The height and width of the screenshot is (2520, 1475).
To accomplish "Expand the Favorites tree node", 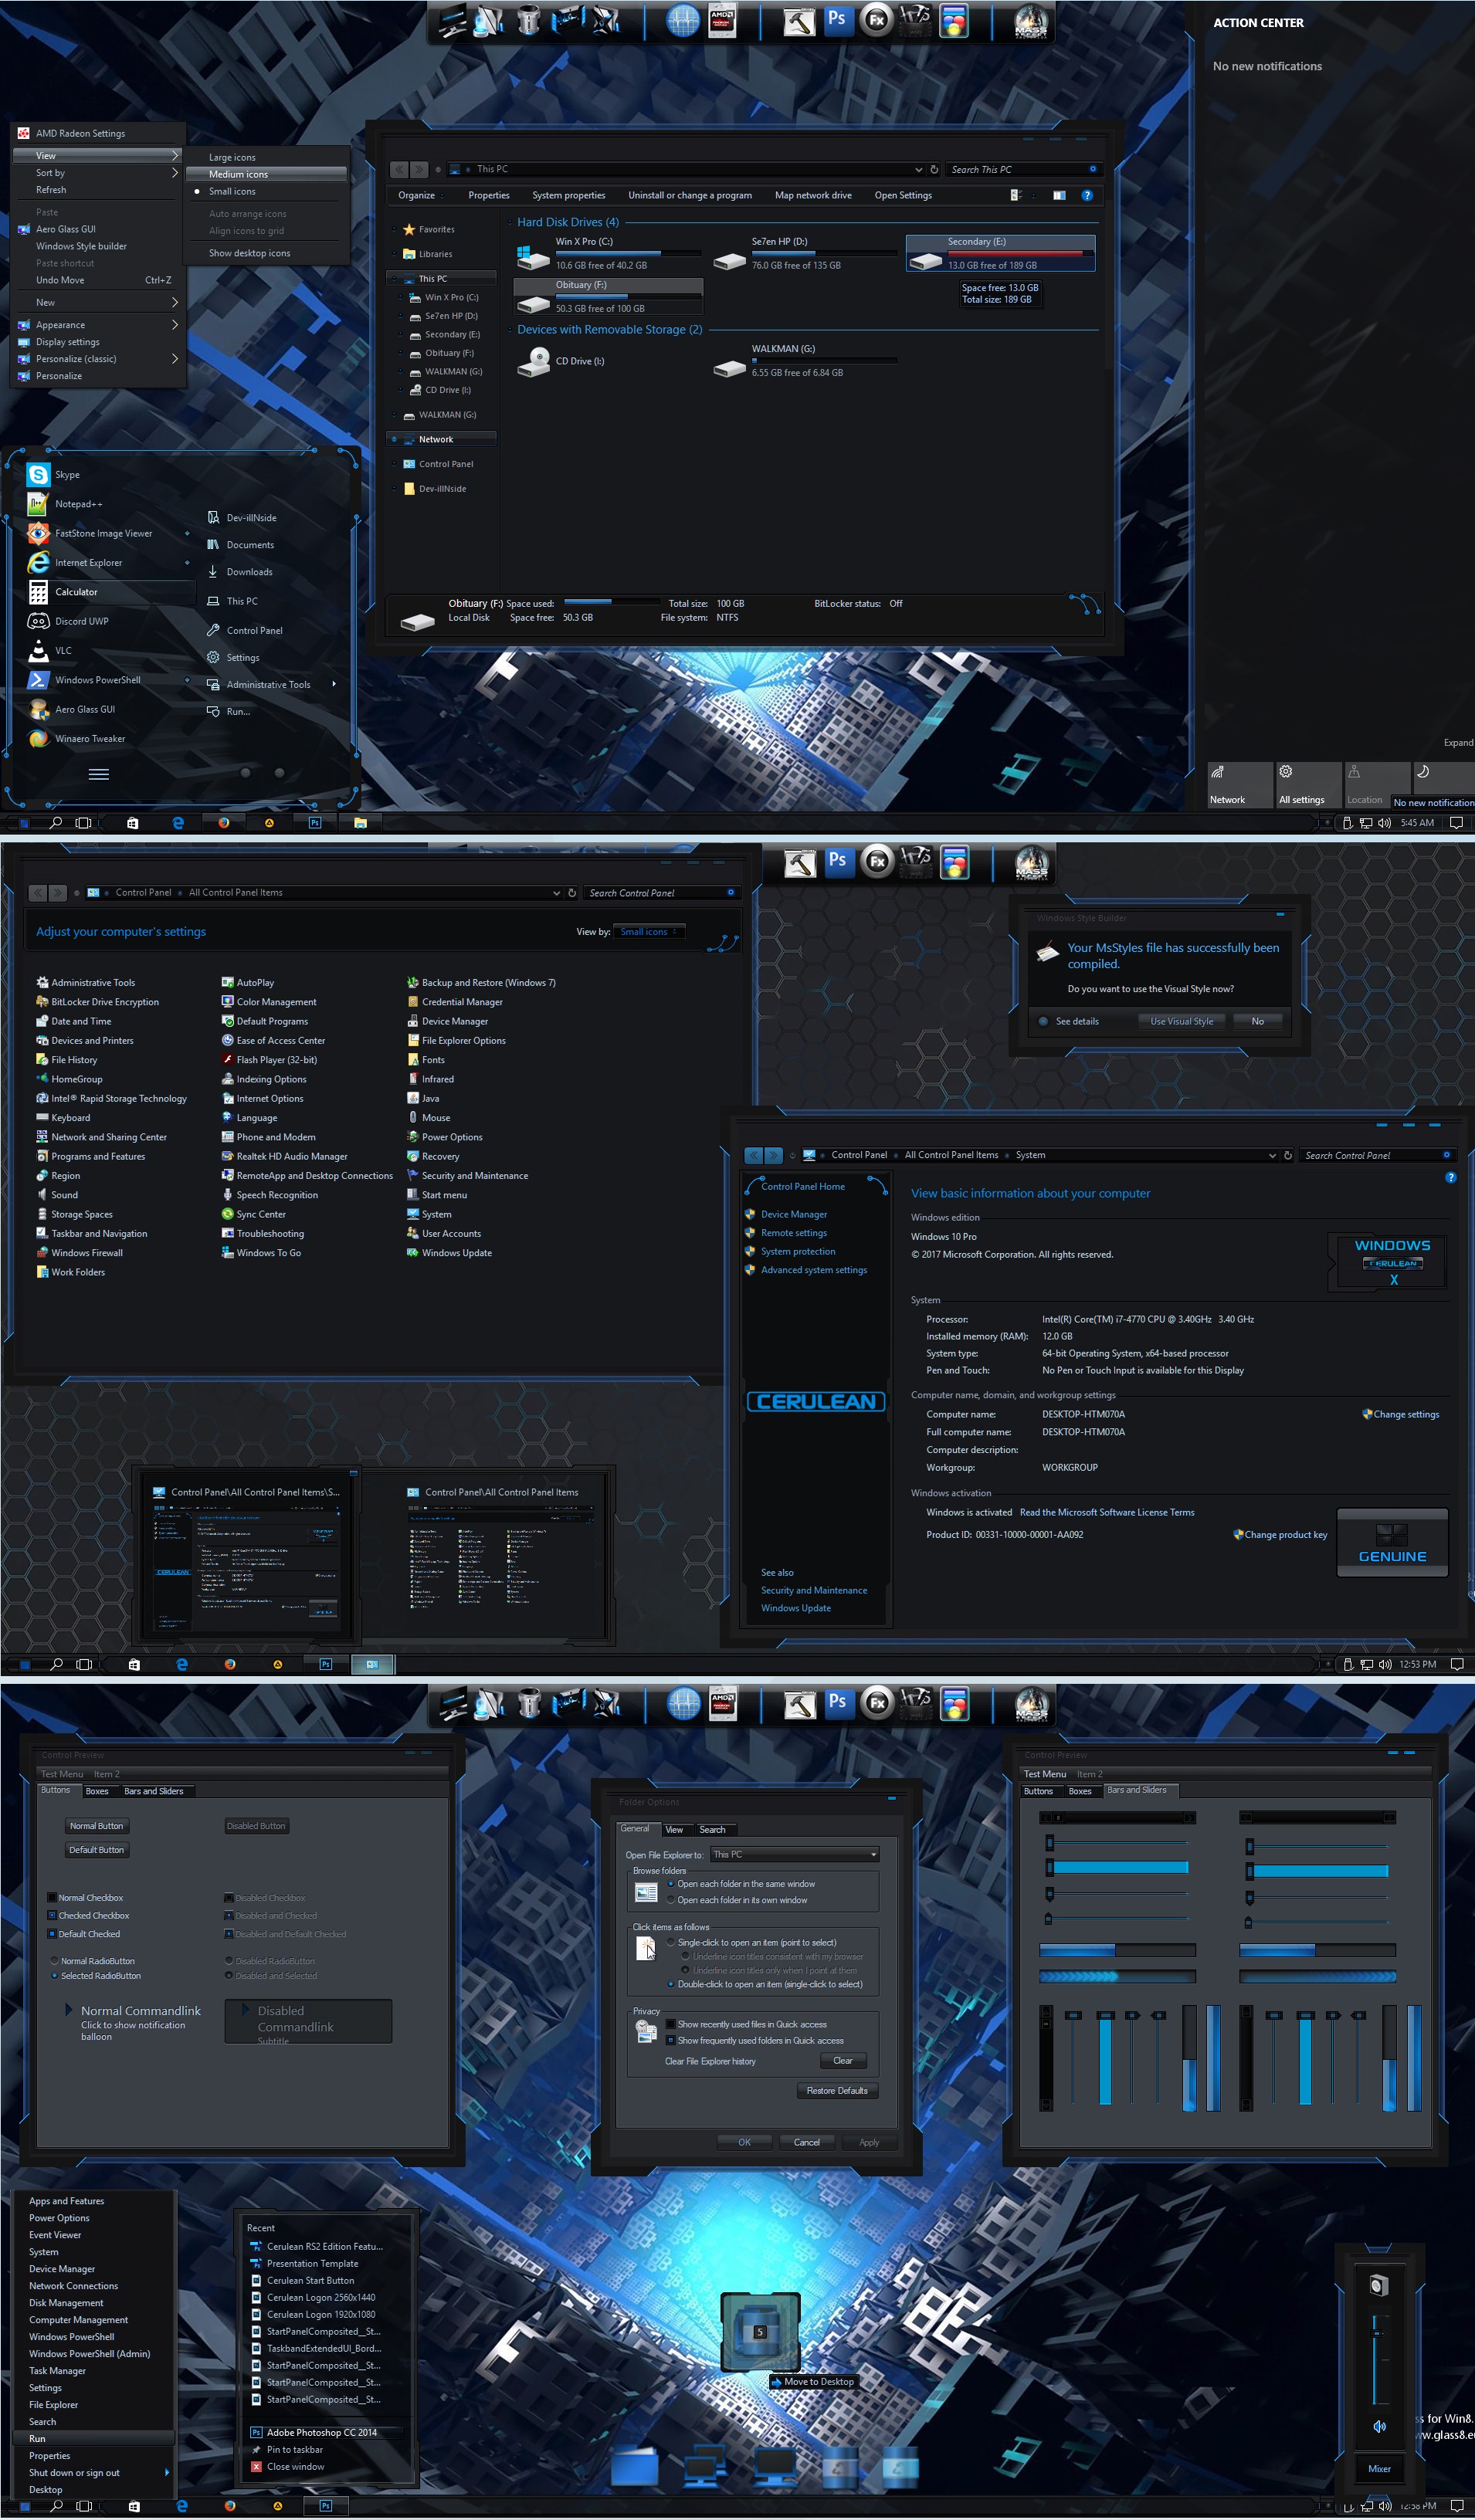I will click(394, 229).
